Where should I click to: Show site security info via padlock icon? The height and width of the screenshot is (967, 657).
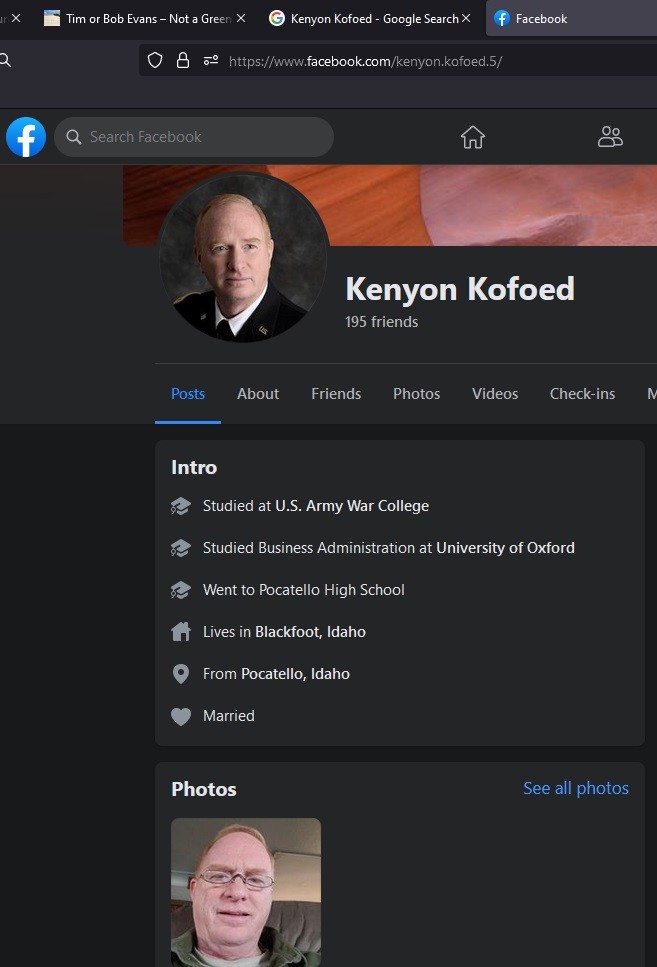pos(183,61)
